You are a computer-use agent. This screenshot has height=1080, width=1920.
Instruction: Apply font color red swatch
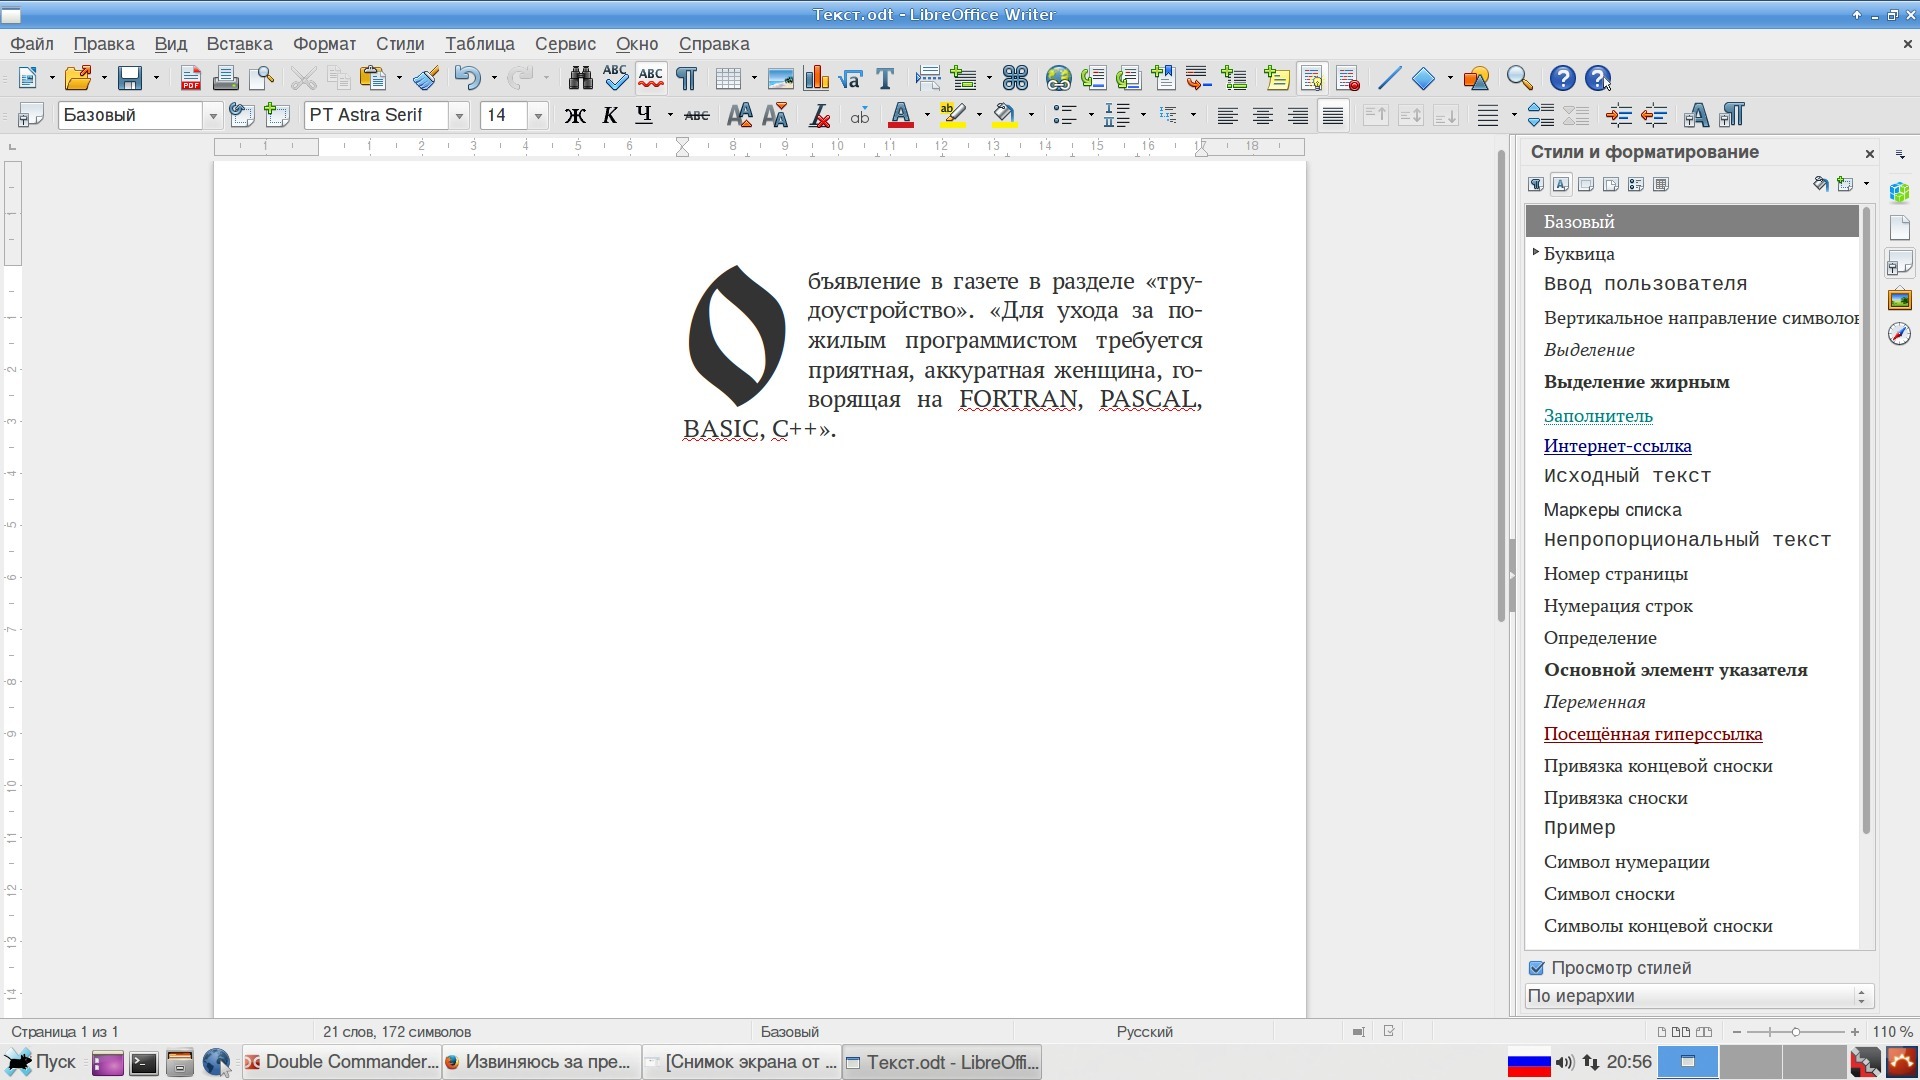[x=901, y=115]
